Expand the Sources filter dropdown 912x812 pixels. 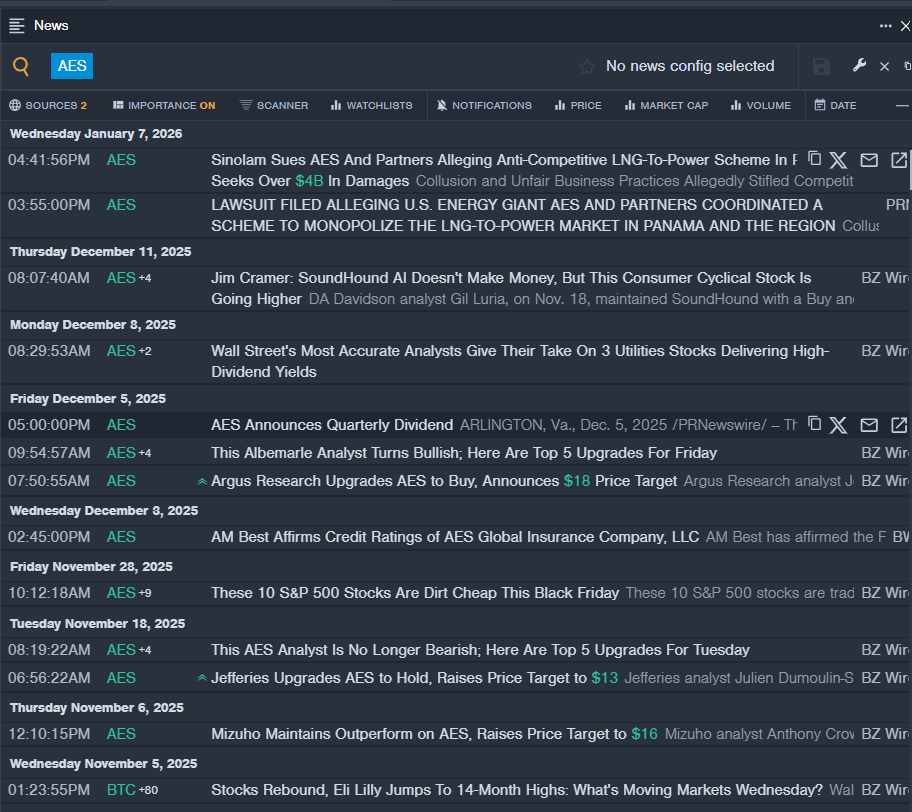[48, 105]
